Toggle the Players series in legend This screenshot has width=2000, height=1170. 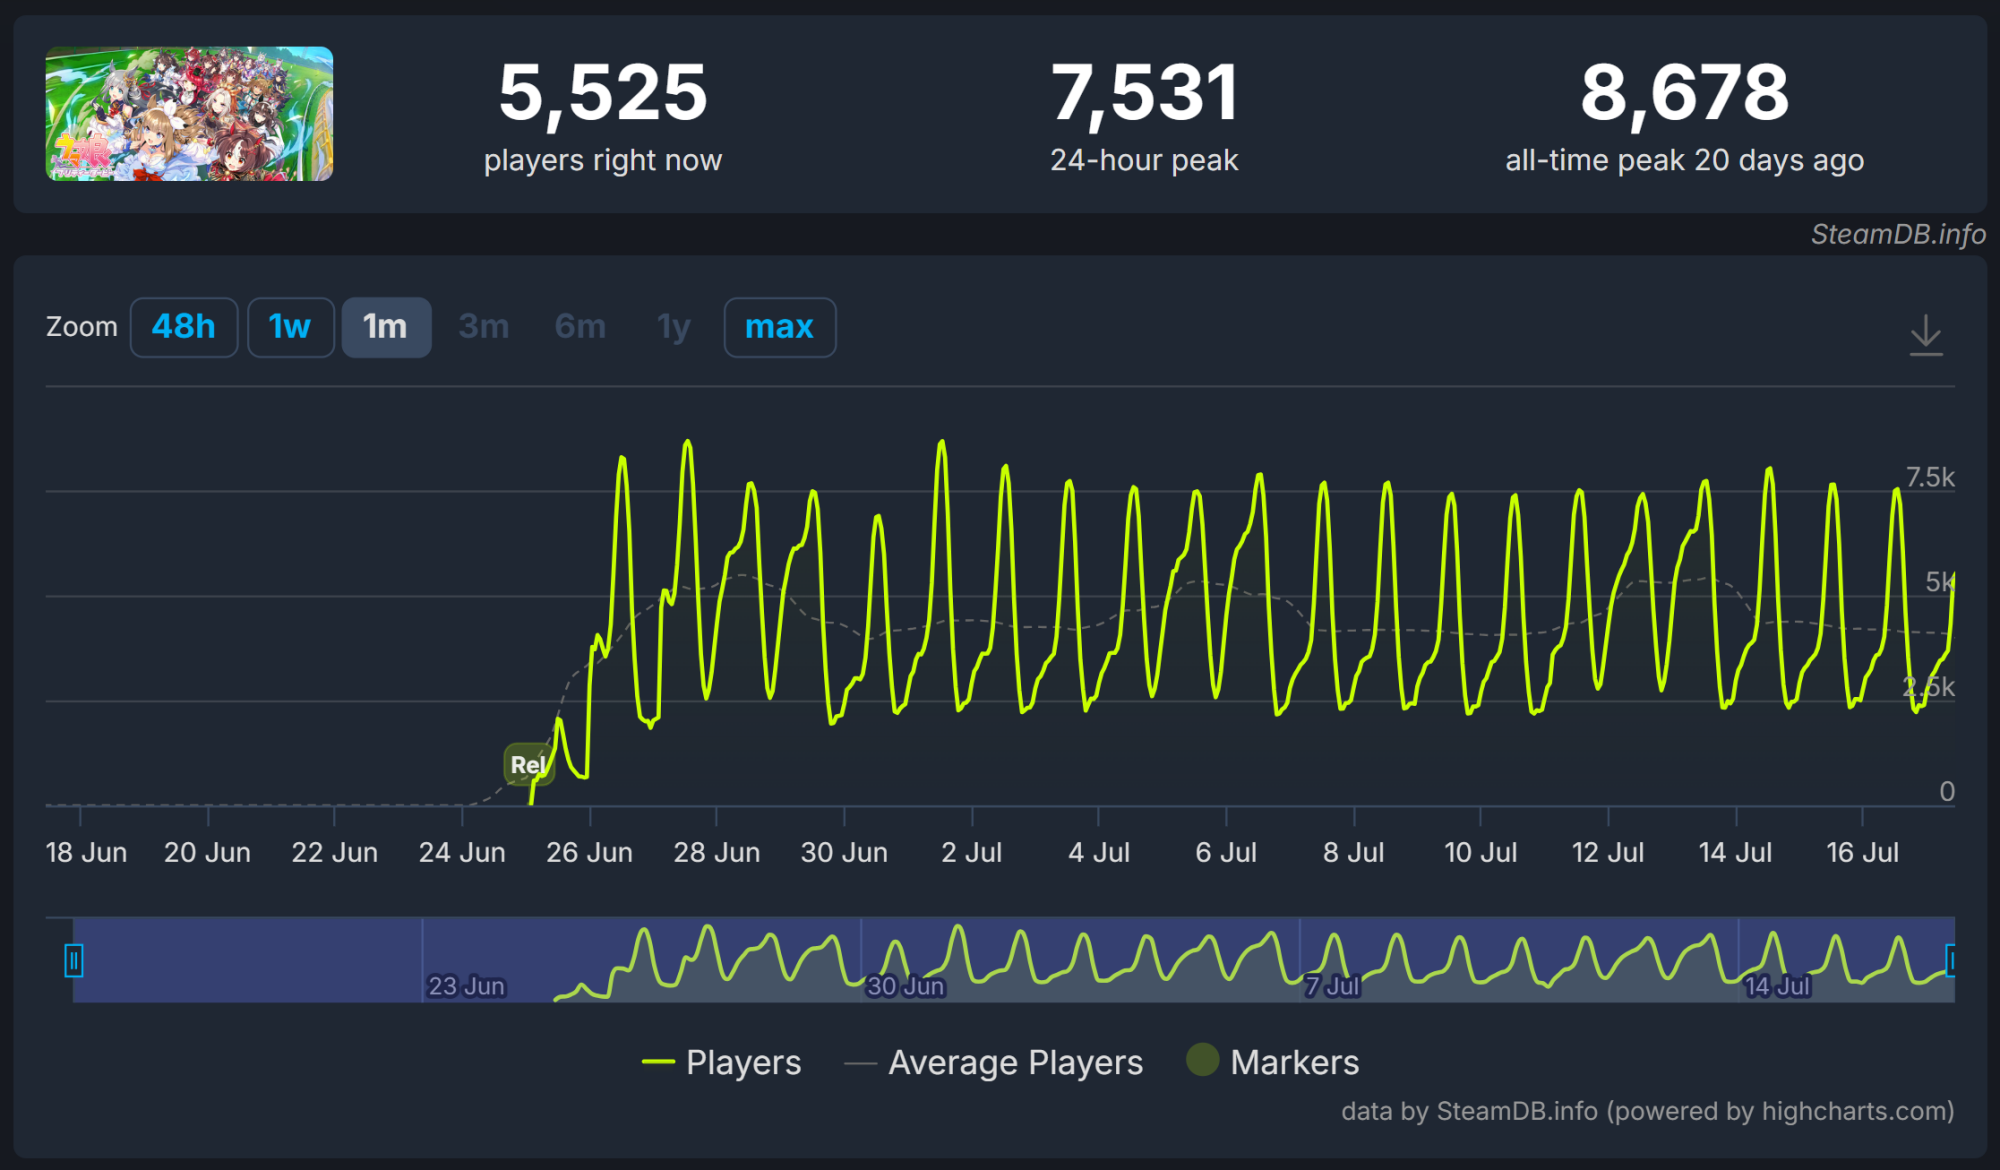pos(743,1062)
